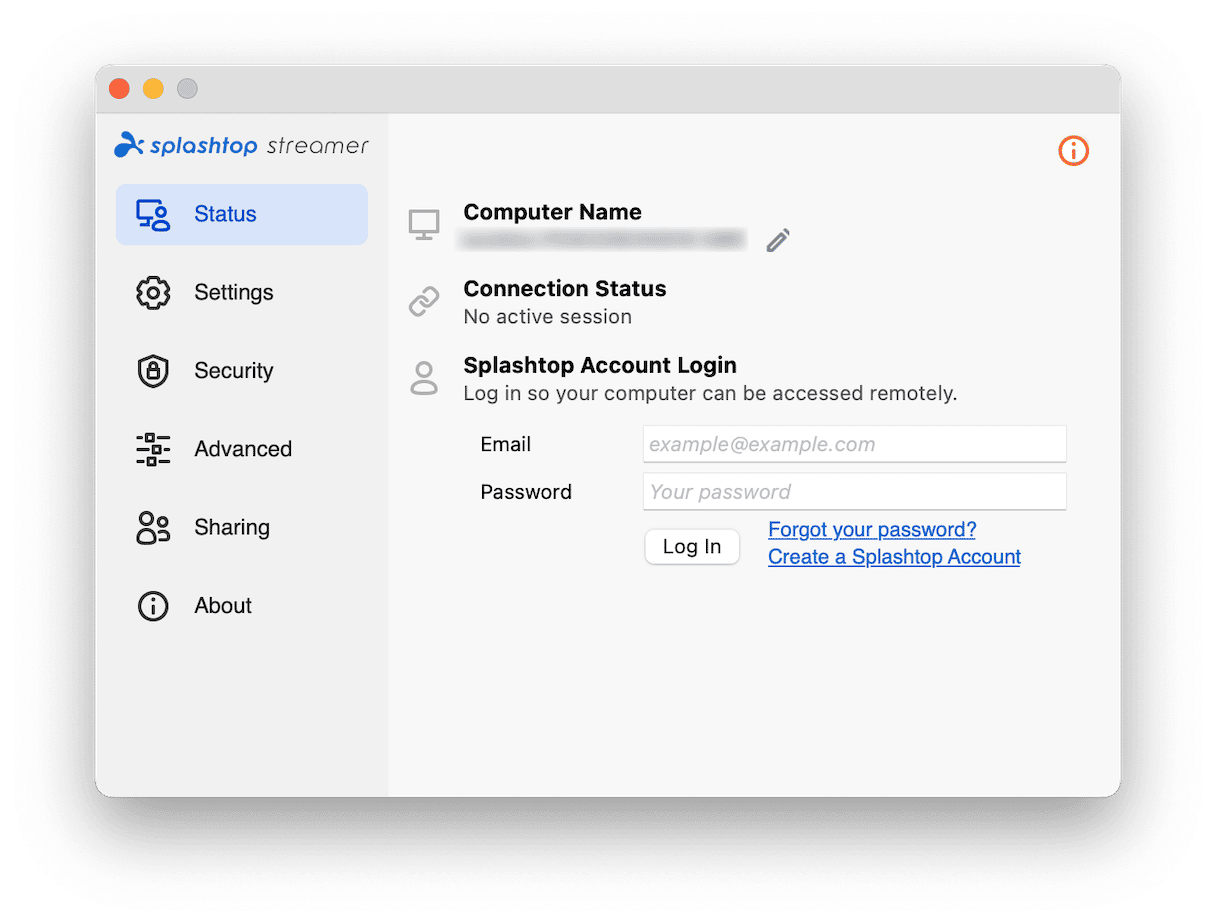1216x923 pixels.
Task: Focus the Password input field
Action: tap(855, 492)
